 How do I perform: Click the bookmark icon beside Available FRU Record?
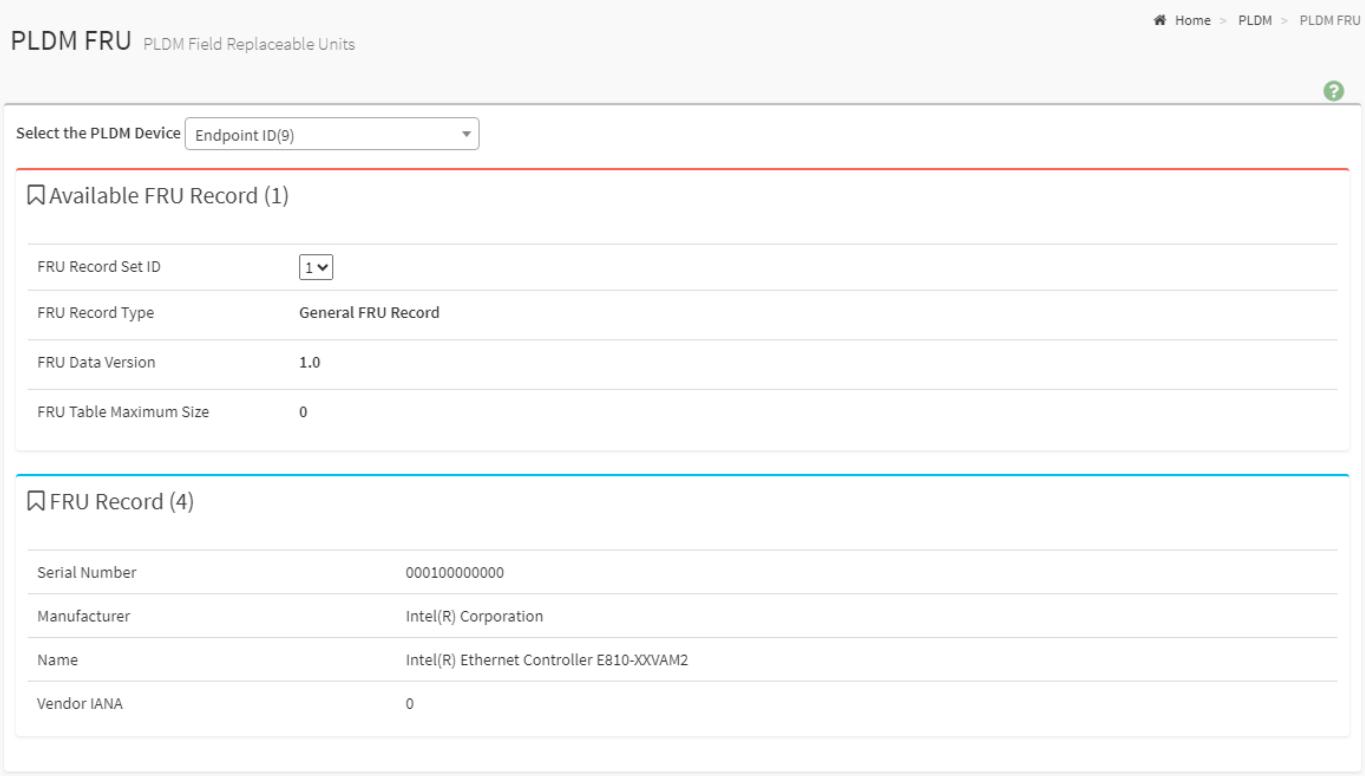point(35,197)
